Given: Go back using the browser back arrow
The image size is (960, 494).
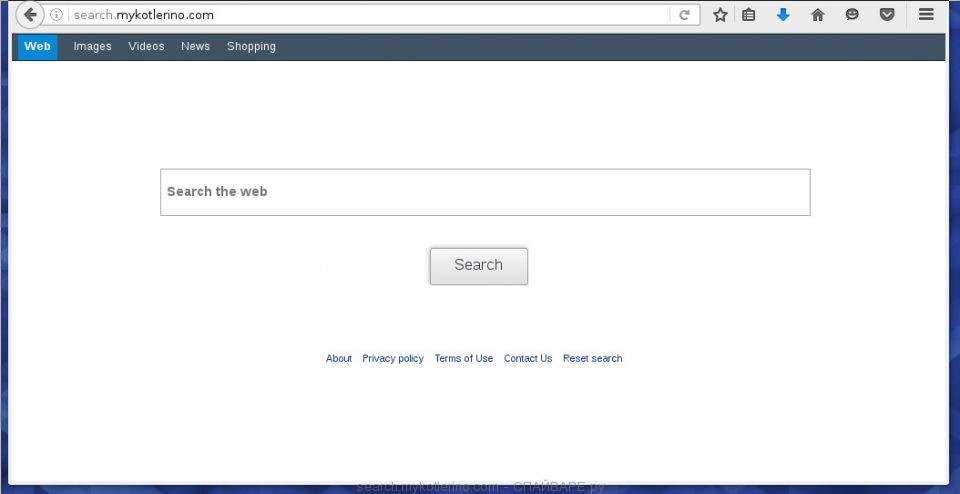Looking at the screenshot, I should pos(29,15).
